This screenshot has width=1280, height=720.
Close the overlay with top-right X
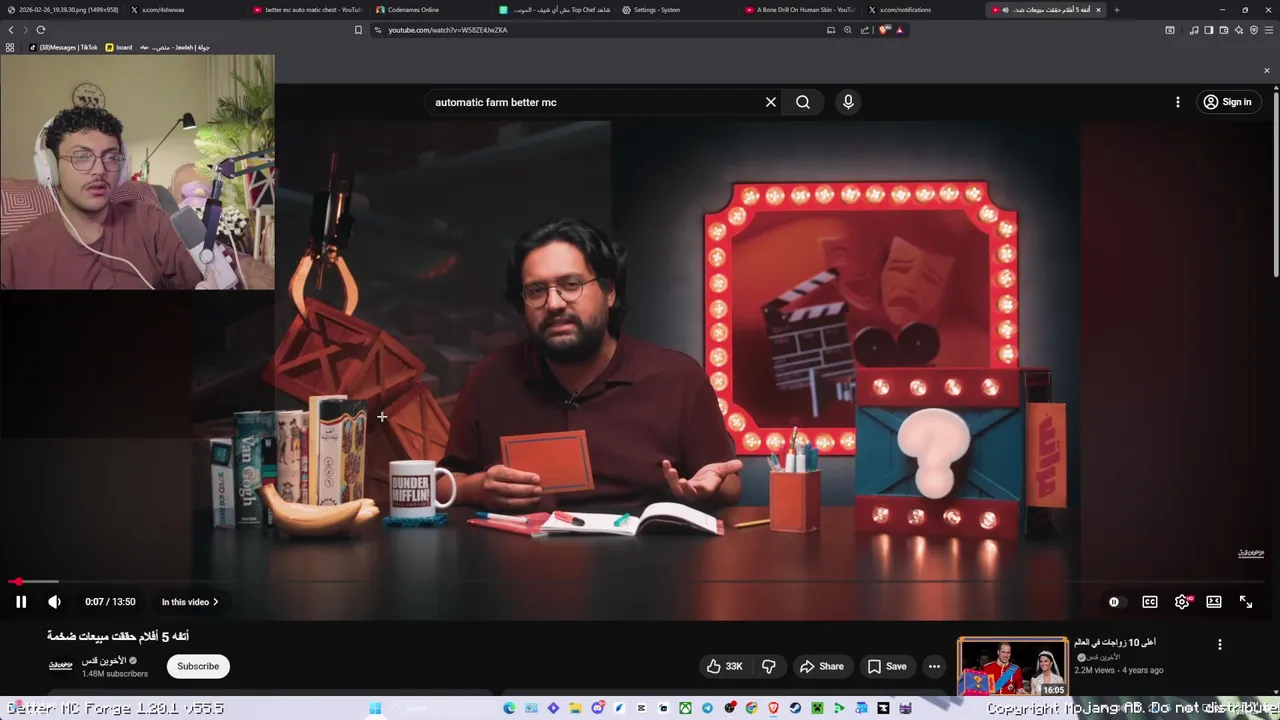[1267, 70]
